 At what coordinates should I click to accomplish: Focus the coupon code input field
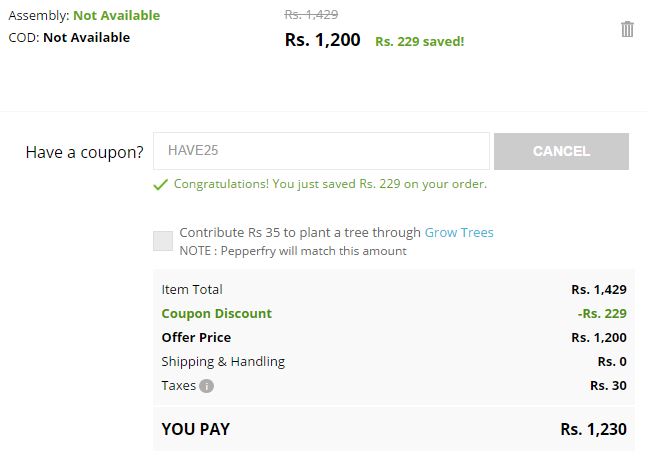pos(321,151)
